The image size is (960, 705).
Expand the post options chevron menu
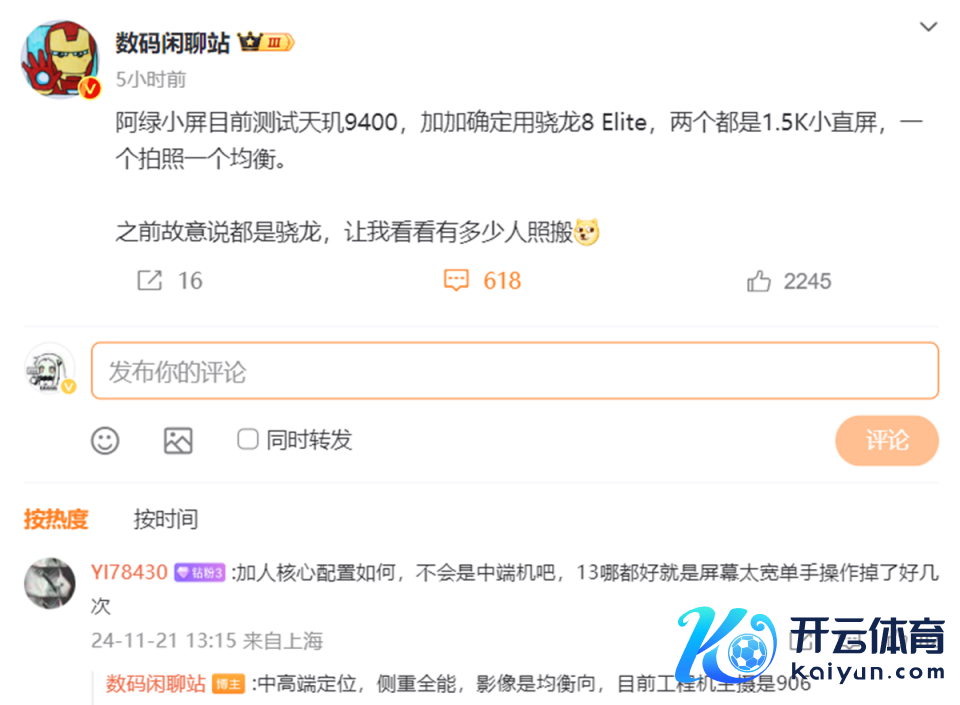pos(928,27)
